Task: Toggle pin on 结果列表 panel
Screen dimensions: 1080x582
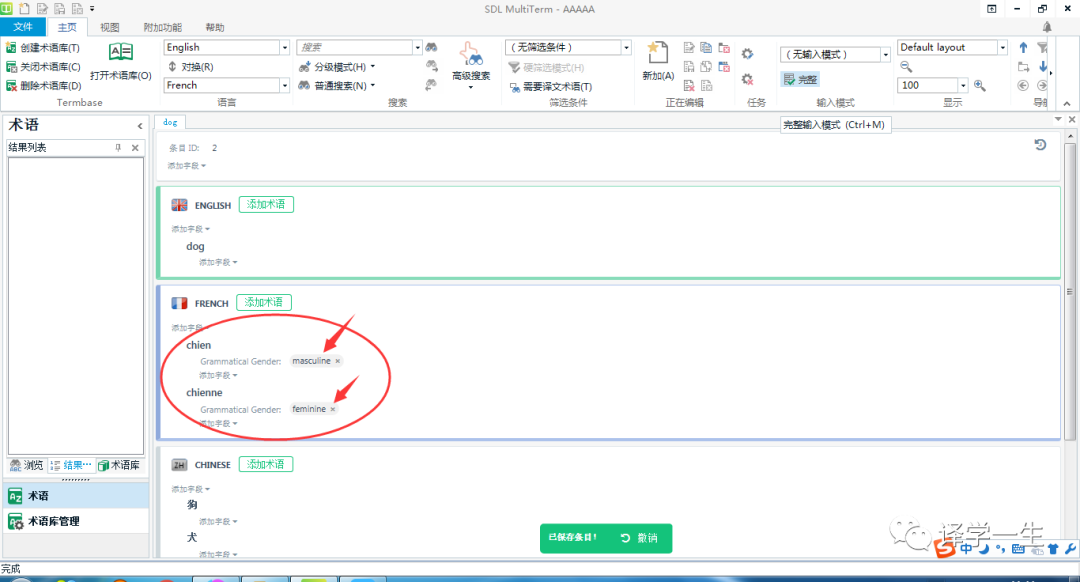Action: (x=118, y=147)
